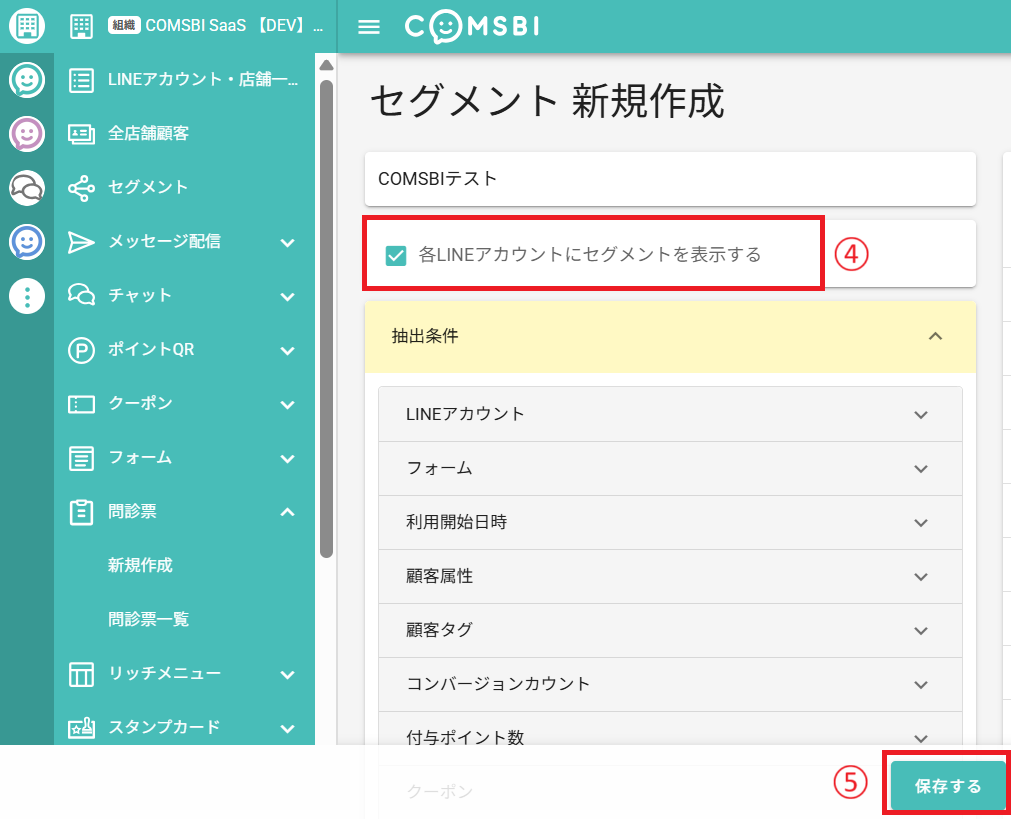Open COMSBI SaaS【DEV】 organization selector
This screenshot has height=819, width=1011.
pos(196,26)
